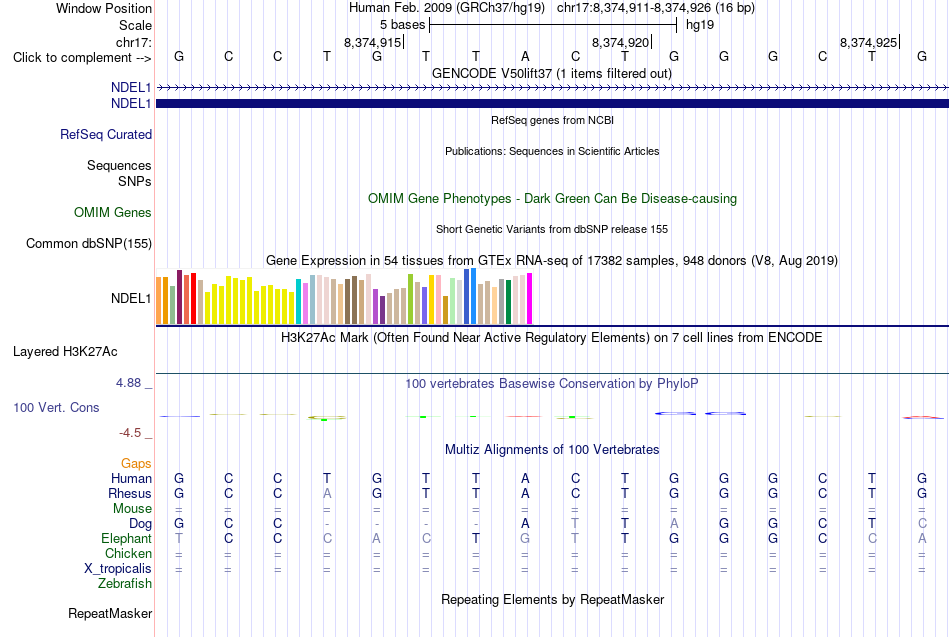Screen dimensions: 950x637
Task: Click position marker 8,374,925
Action: click(x=869, y=42)
